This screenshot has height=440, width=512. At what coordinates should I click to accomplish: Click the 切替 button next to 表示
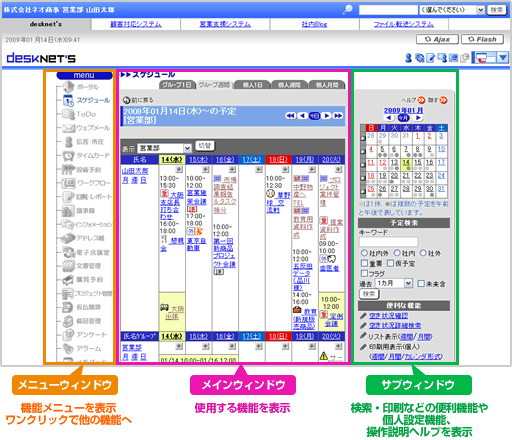pos(205,146)
